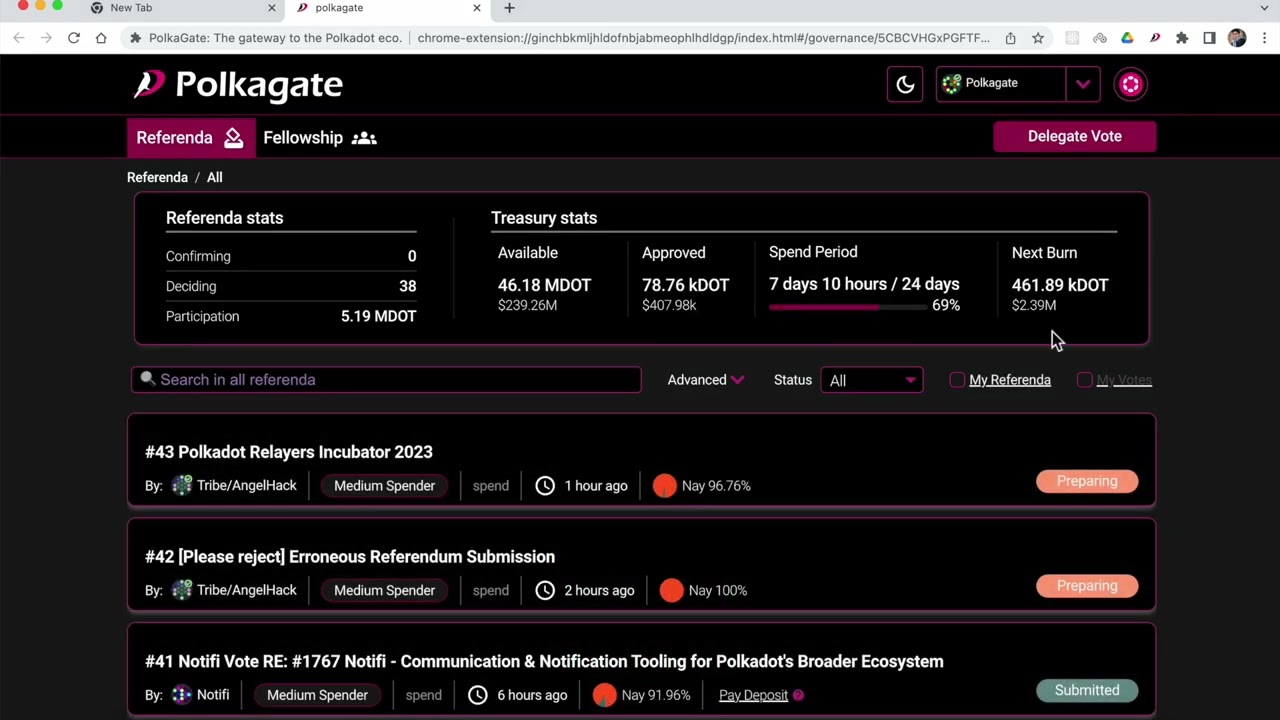Expand the Polkagate chain dropdown arrow
This screenshot has height=720, width=1280.
tap(1083, 84)
